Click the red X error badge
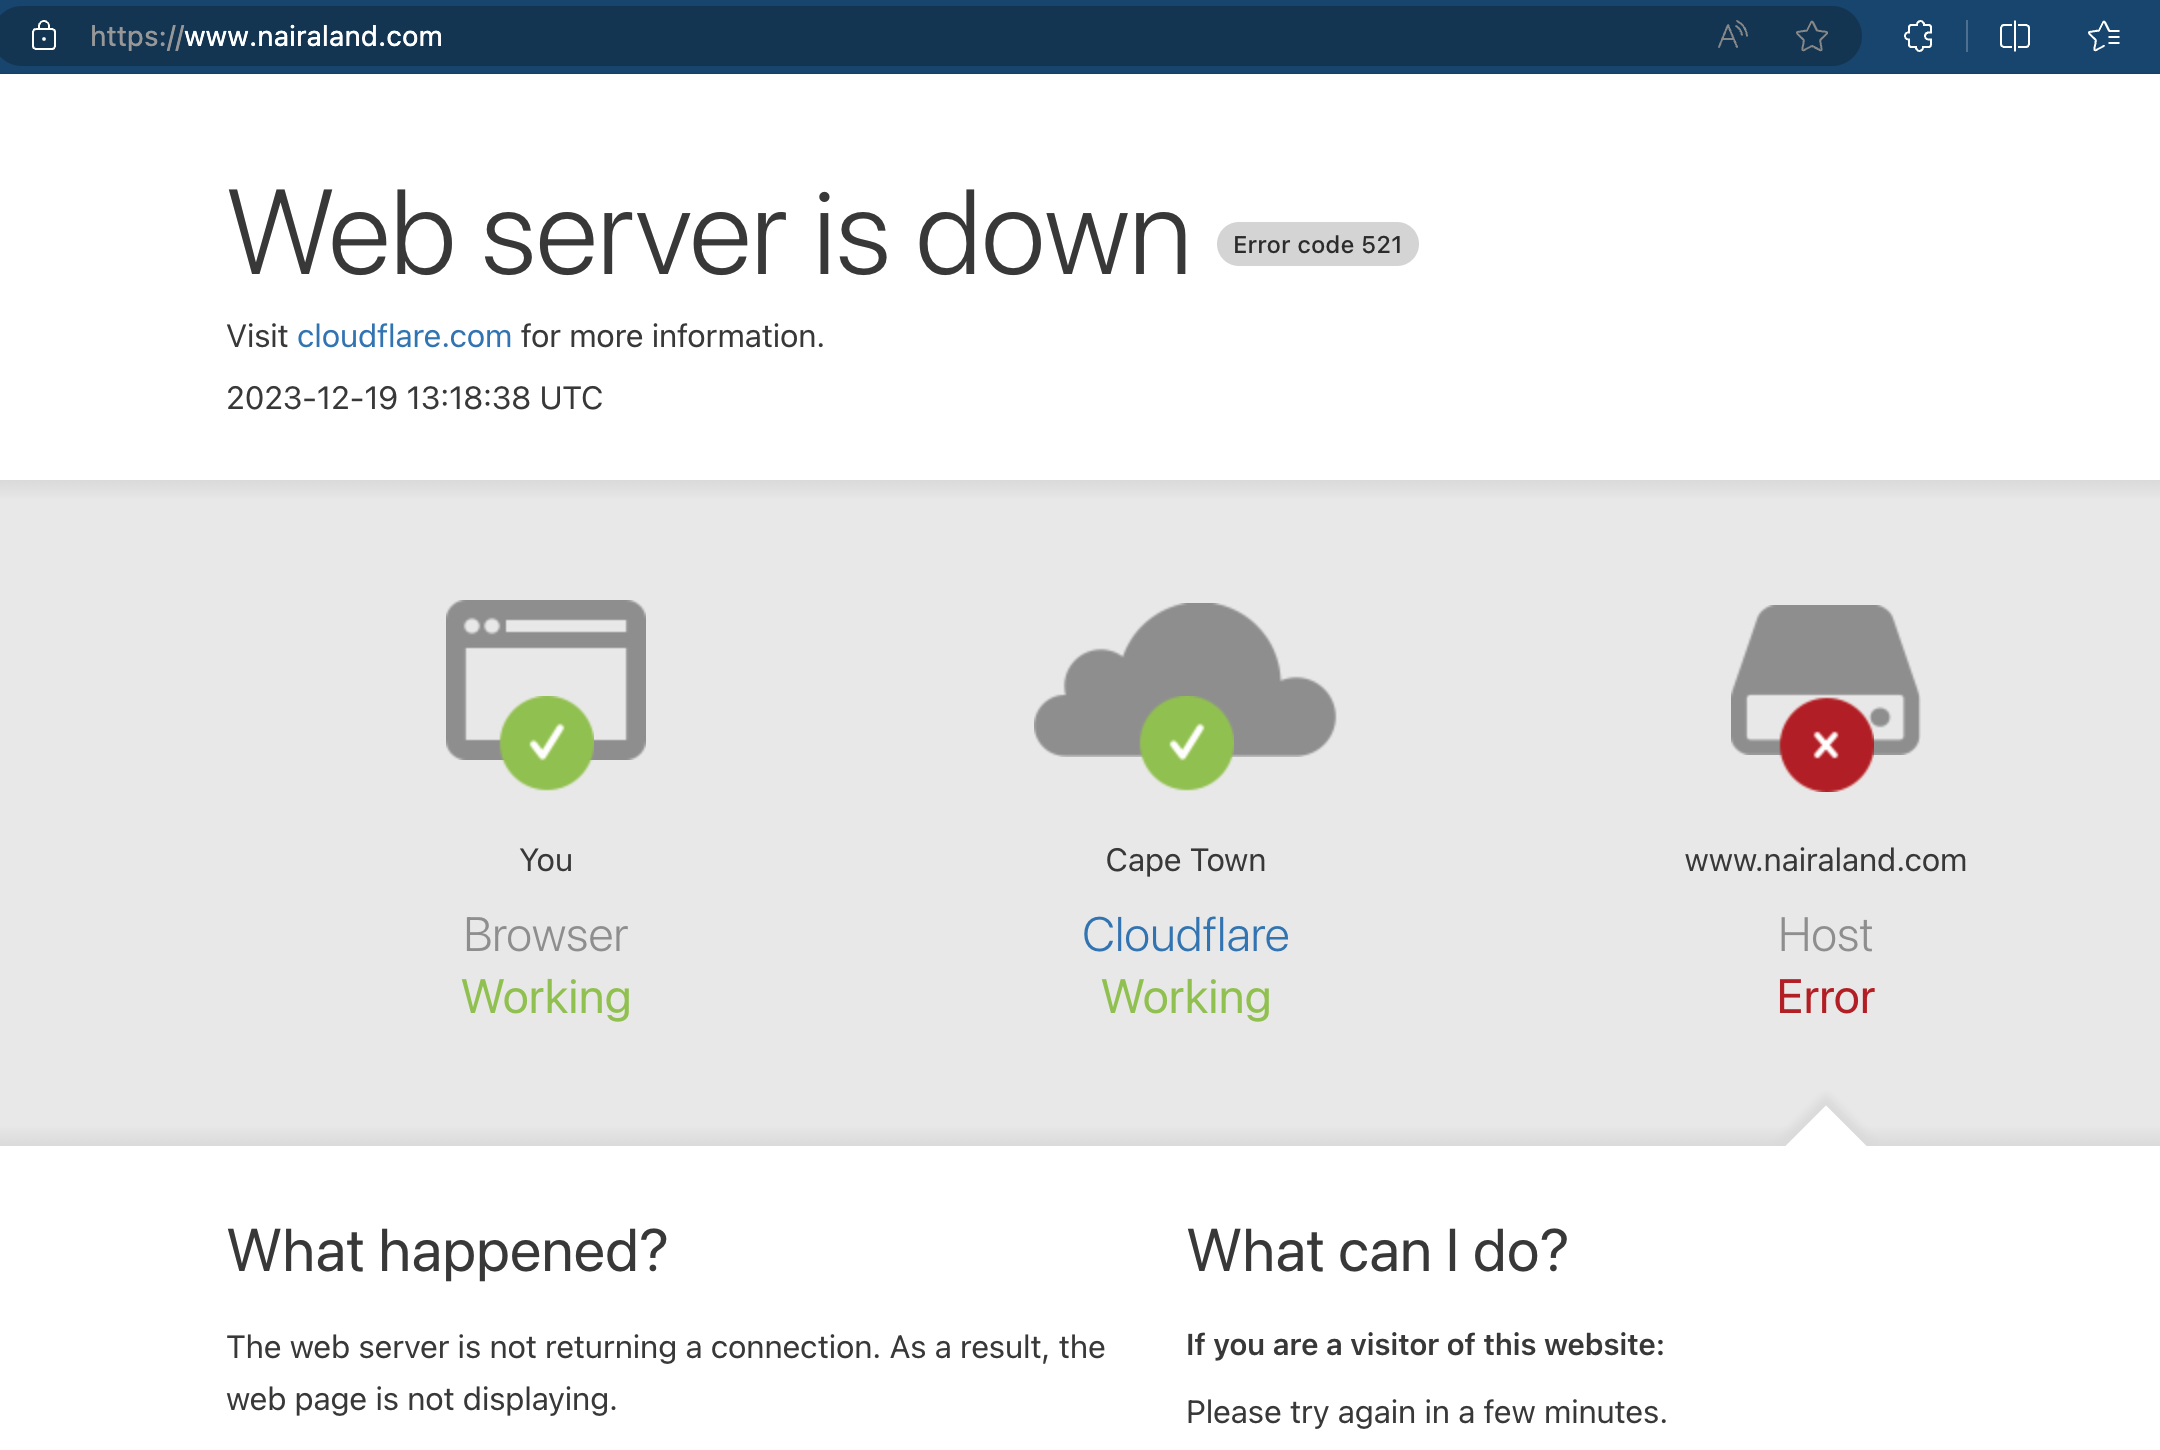 pyautogui.click(x=1826, y=745)
